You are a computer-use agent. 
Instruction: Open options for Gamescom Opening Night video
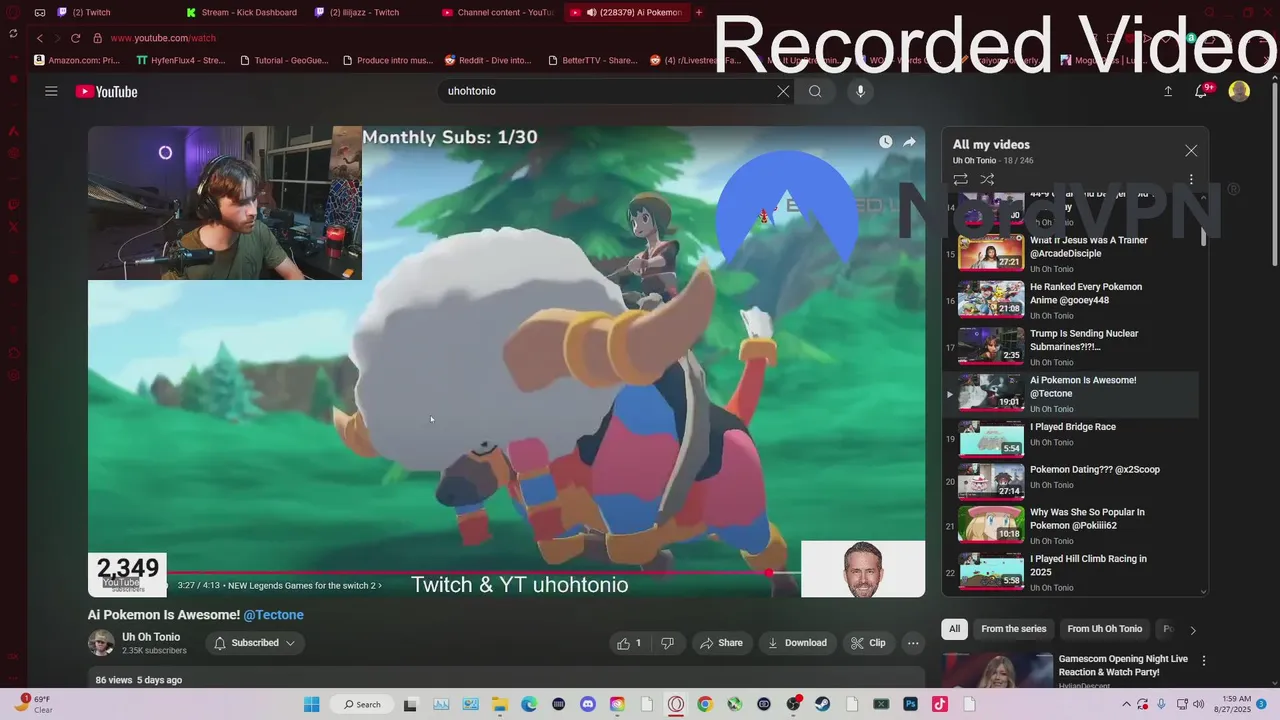tap(1204, 661)
